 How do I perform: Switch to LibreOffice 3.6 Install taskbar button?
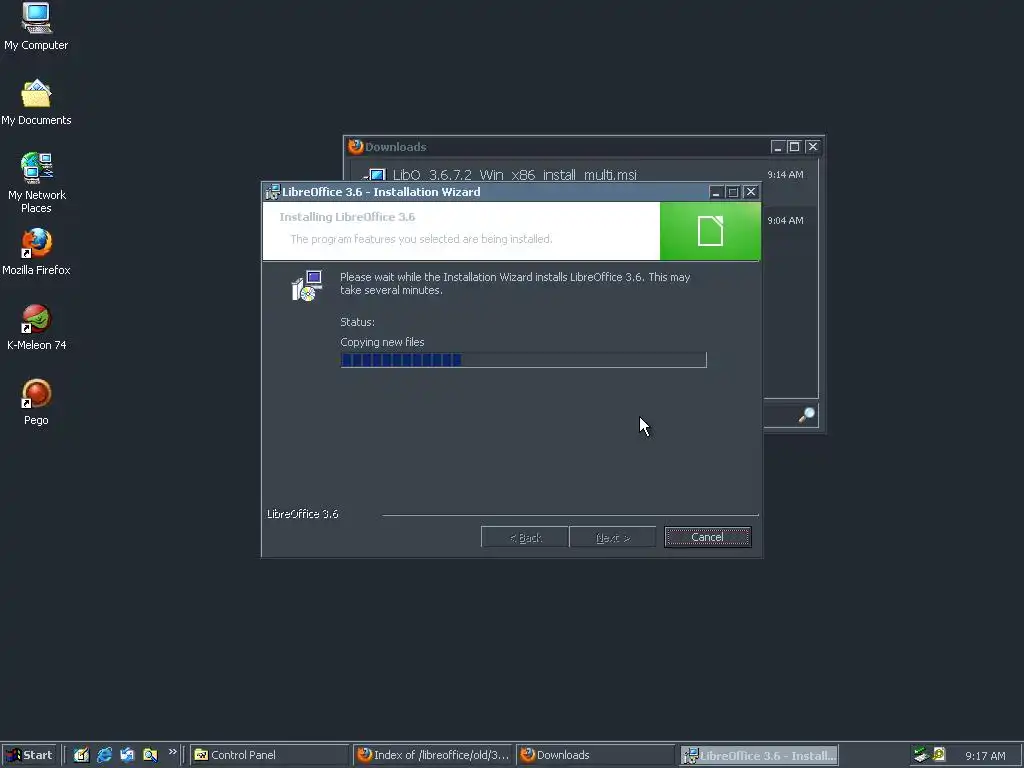tap(759, 755)
